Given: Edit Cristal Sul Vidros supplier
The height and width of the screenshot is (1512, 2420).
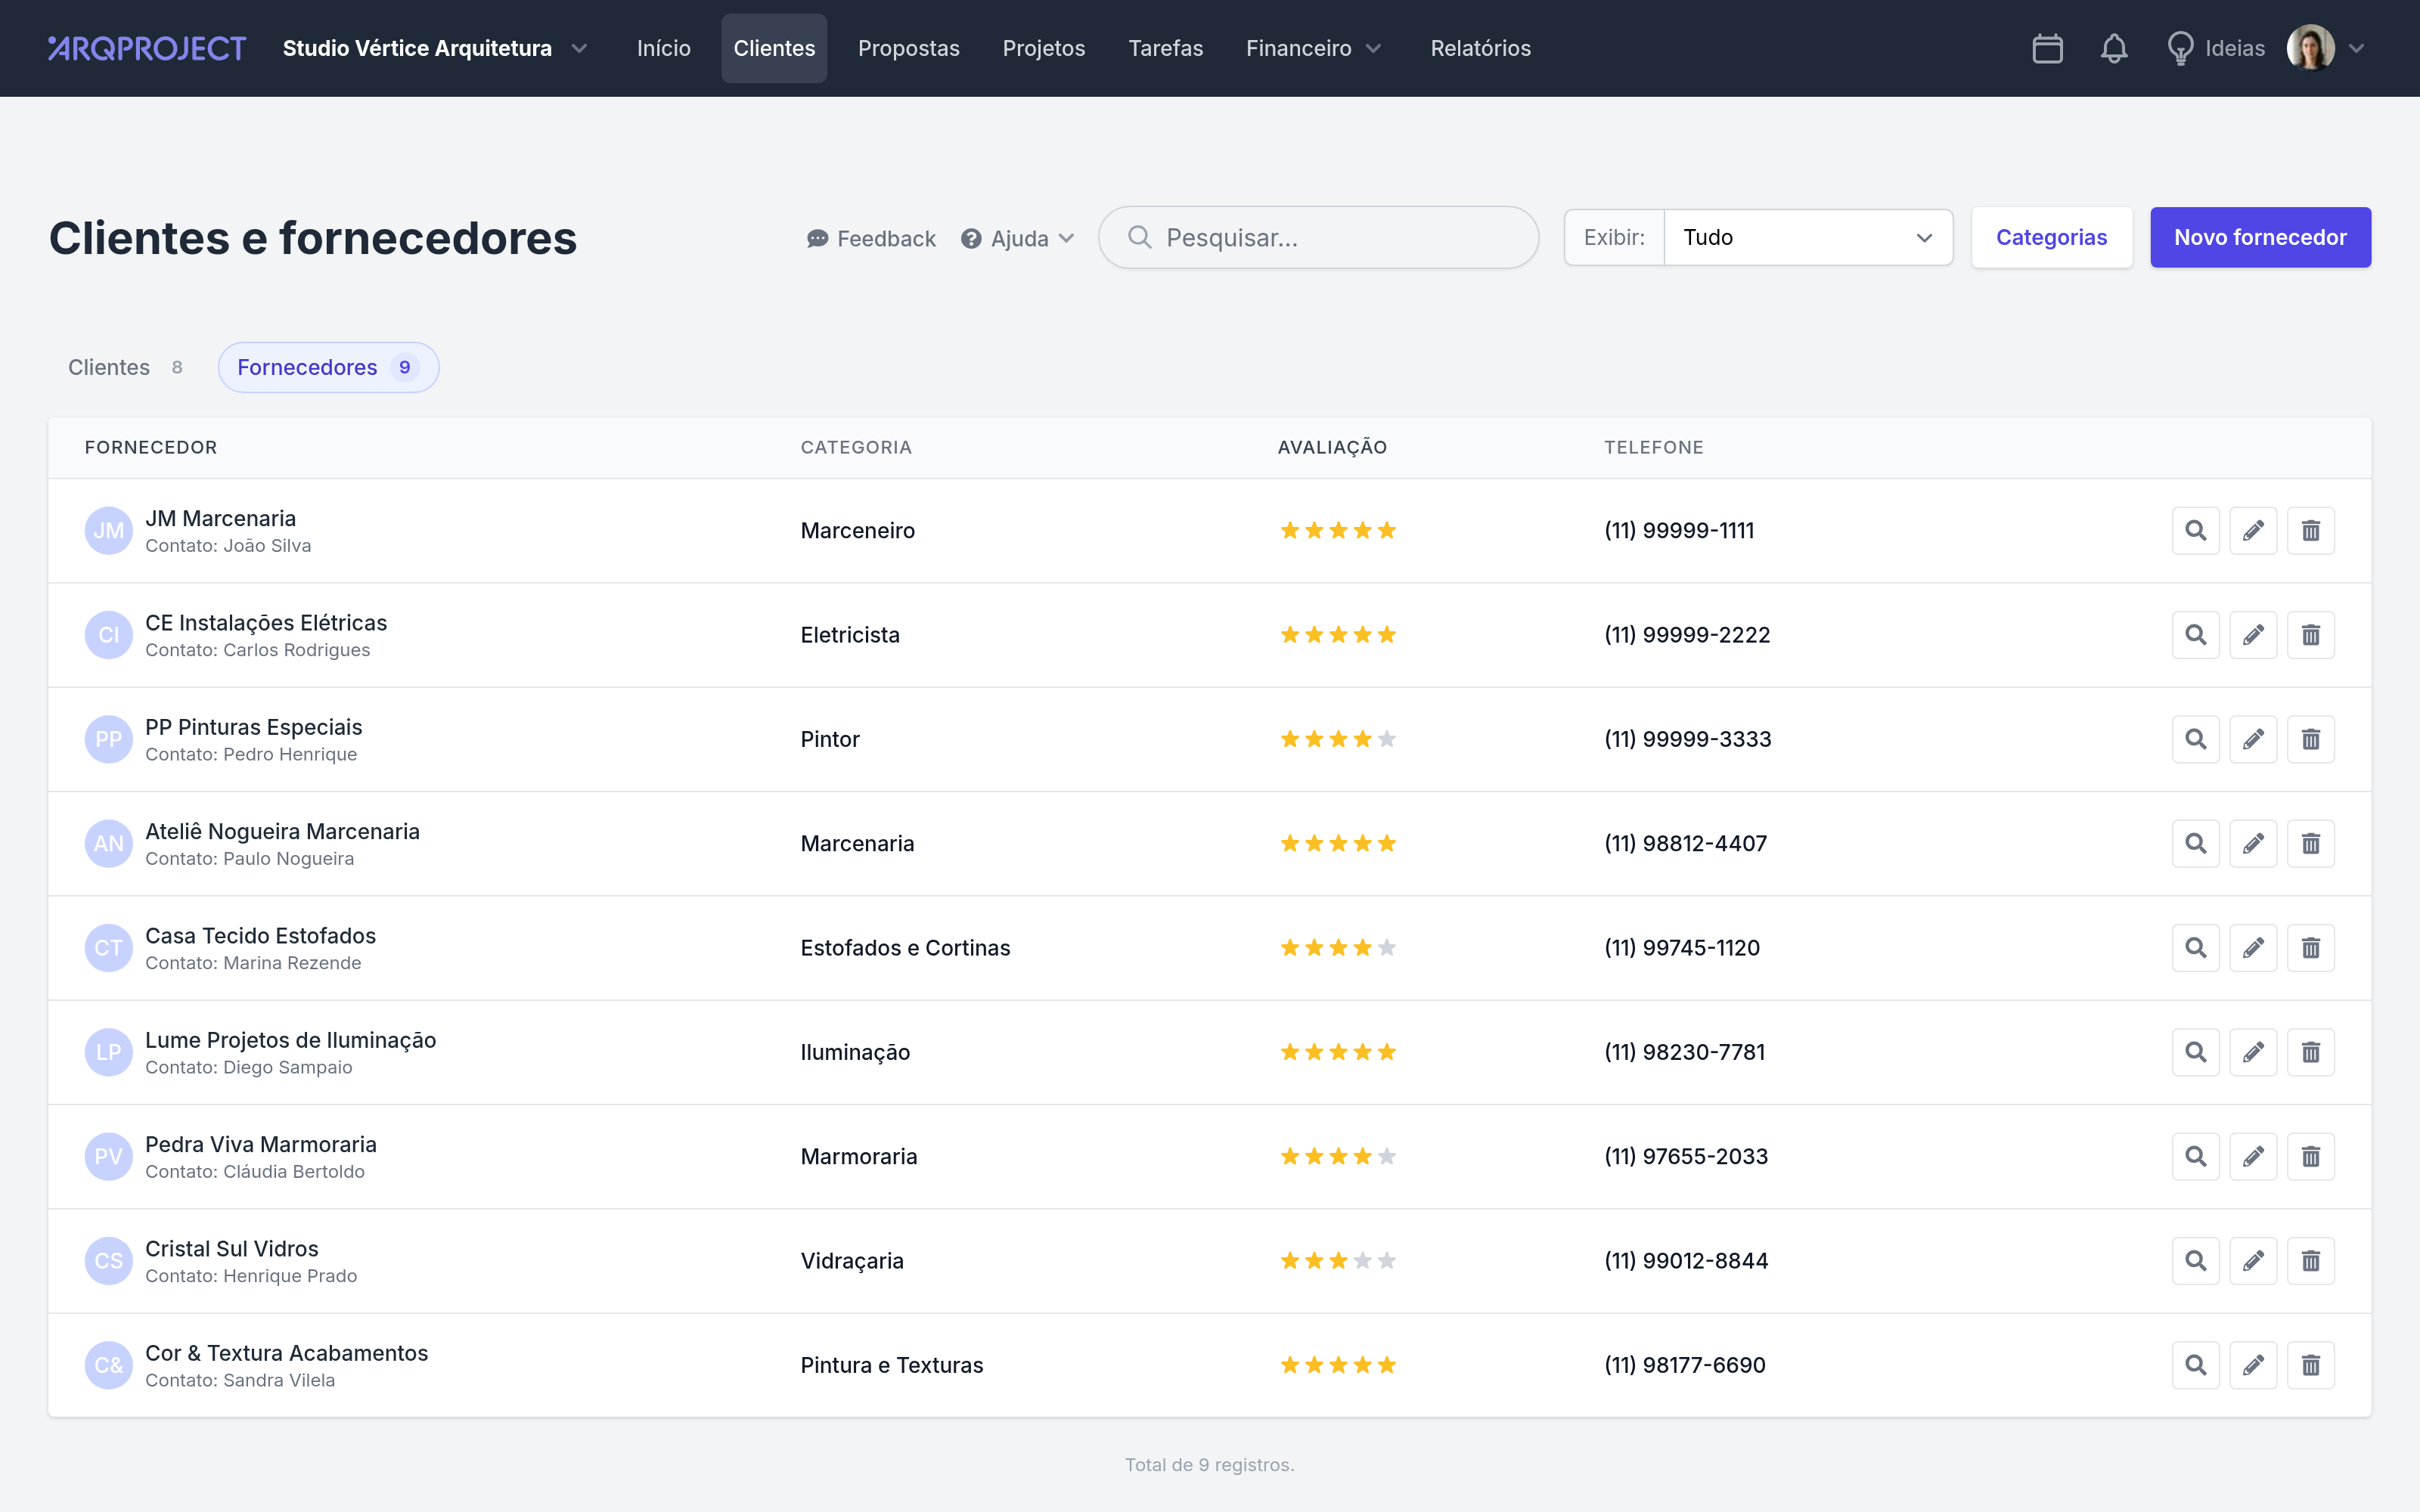Looking at the screenshot, I should click(2253, 1261).
